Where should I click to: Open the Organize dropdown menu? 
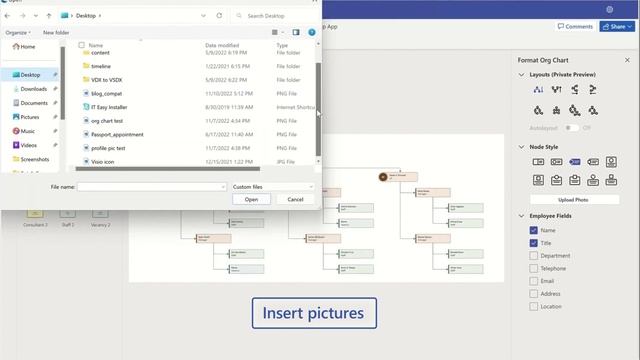point(18,32)
